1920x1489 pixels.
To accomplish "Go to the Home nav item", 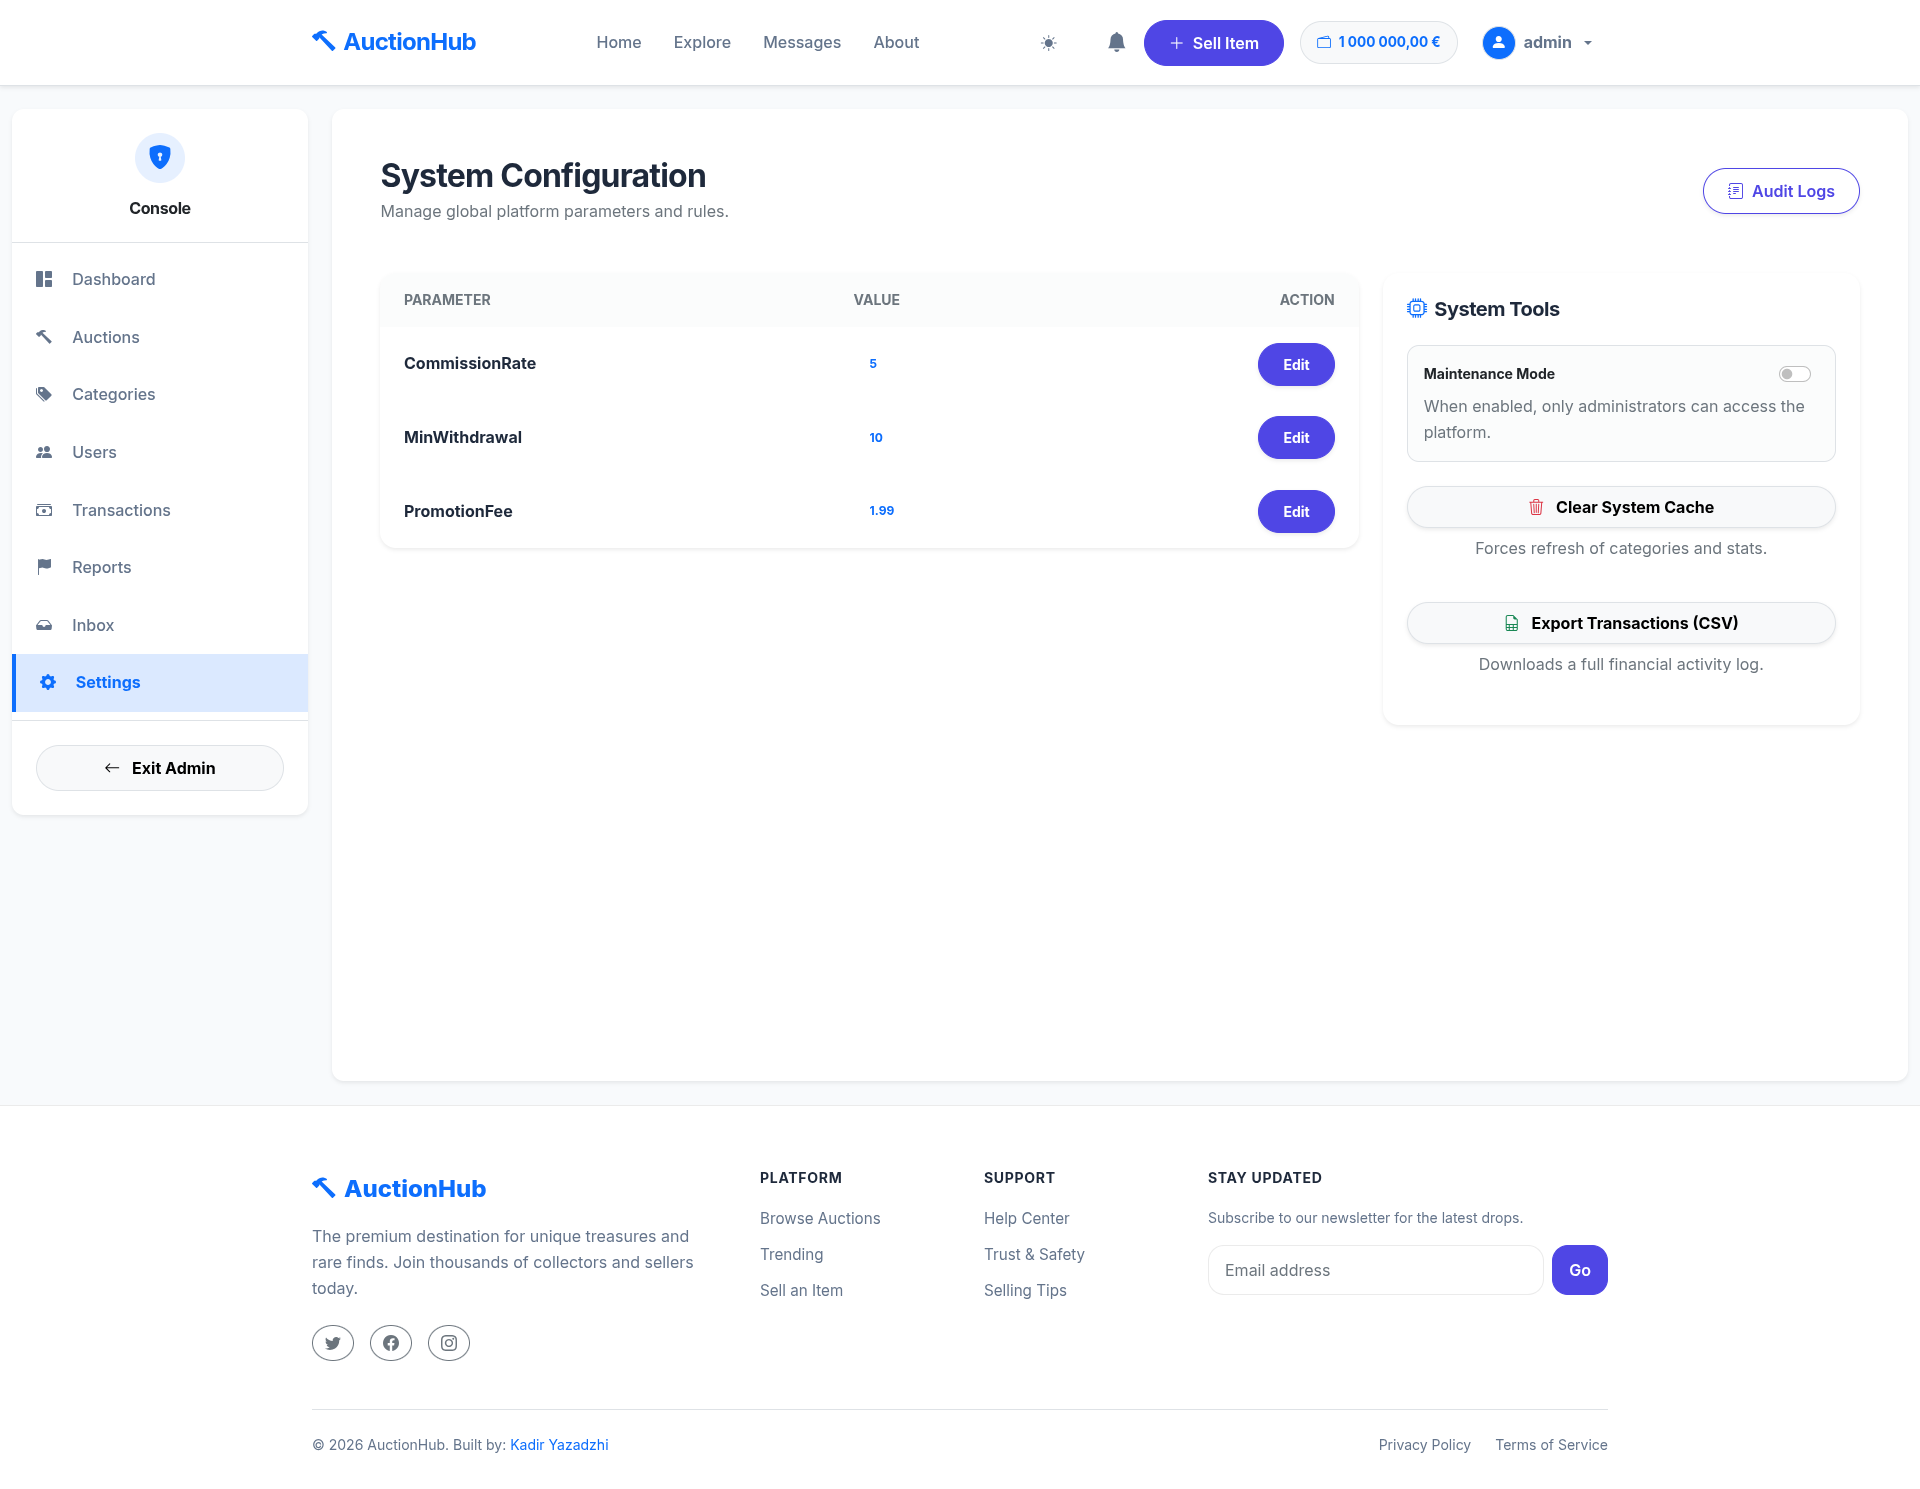I will click(x=619, y=42).
